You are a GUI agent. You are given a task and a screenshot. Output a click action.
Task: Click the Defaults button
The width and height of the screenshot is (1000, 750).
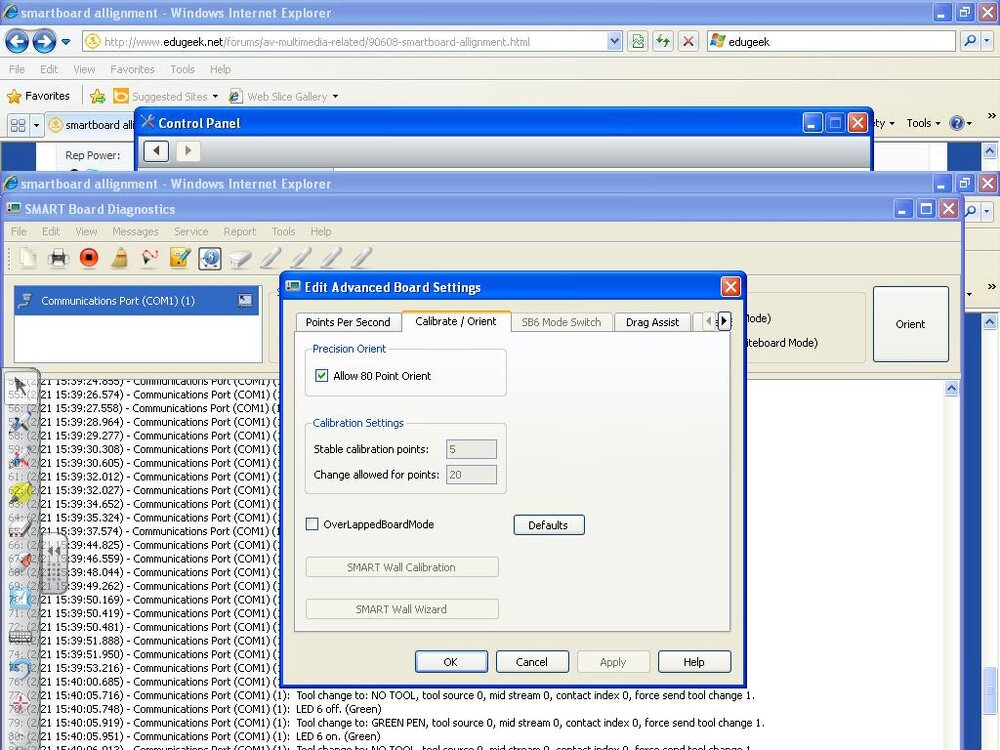click(548, 525)
